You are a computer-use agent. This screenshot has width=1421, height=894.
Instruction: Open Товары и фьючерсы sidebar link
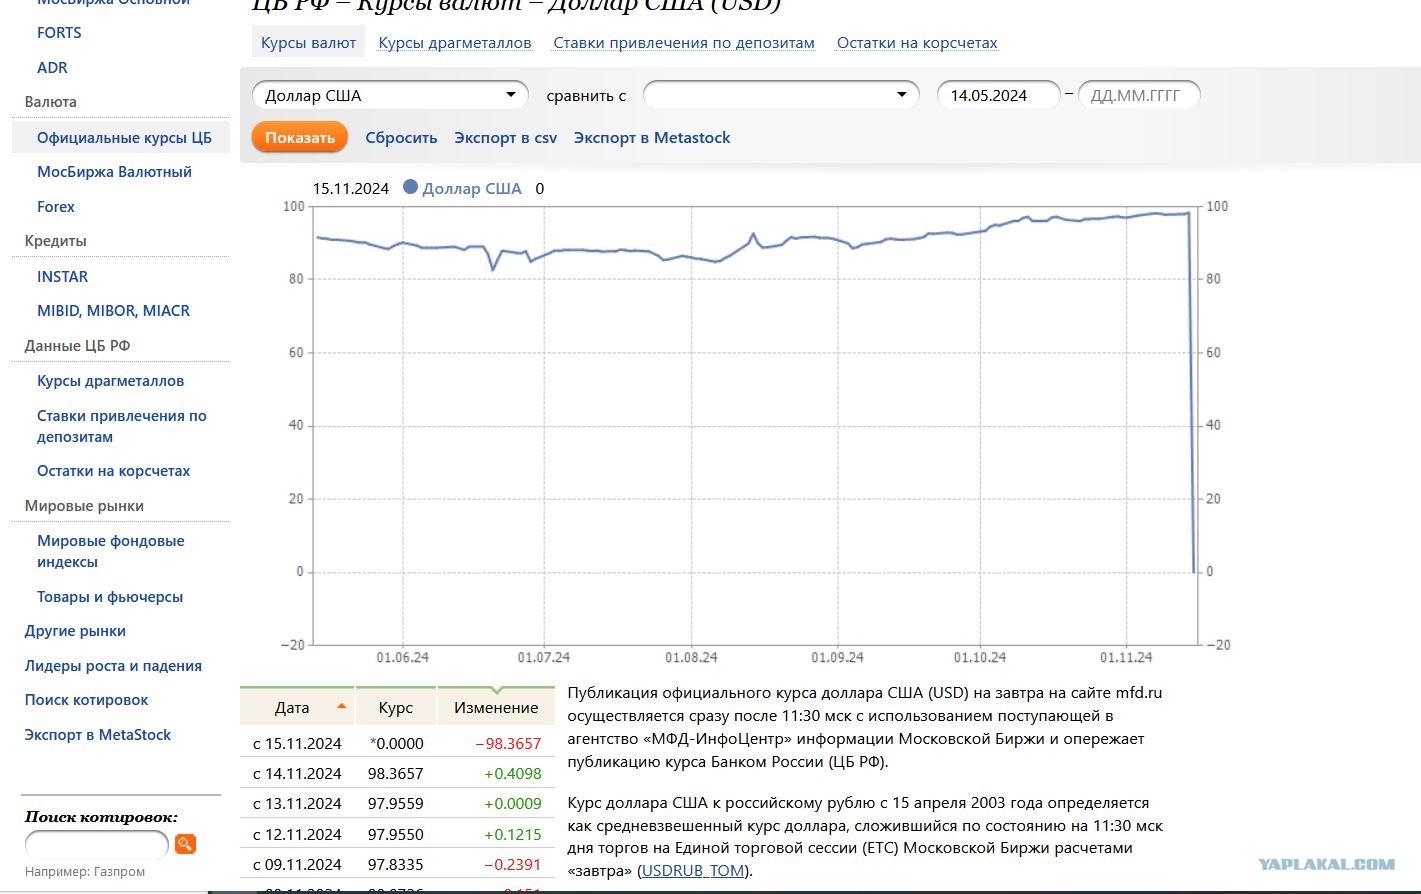tap(110, 597)
